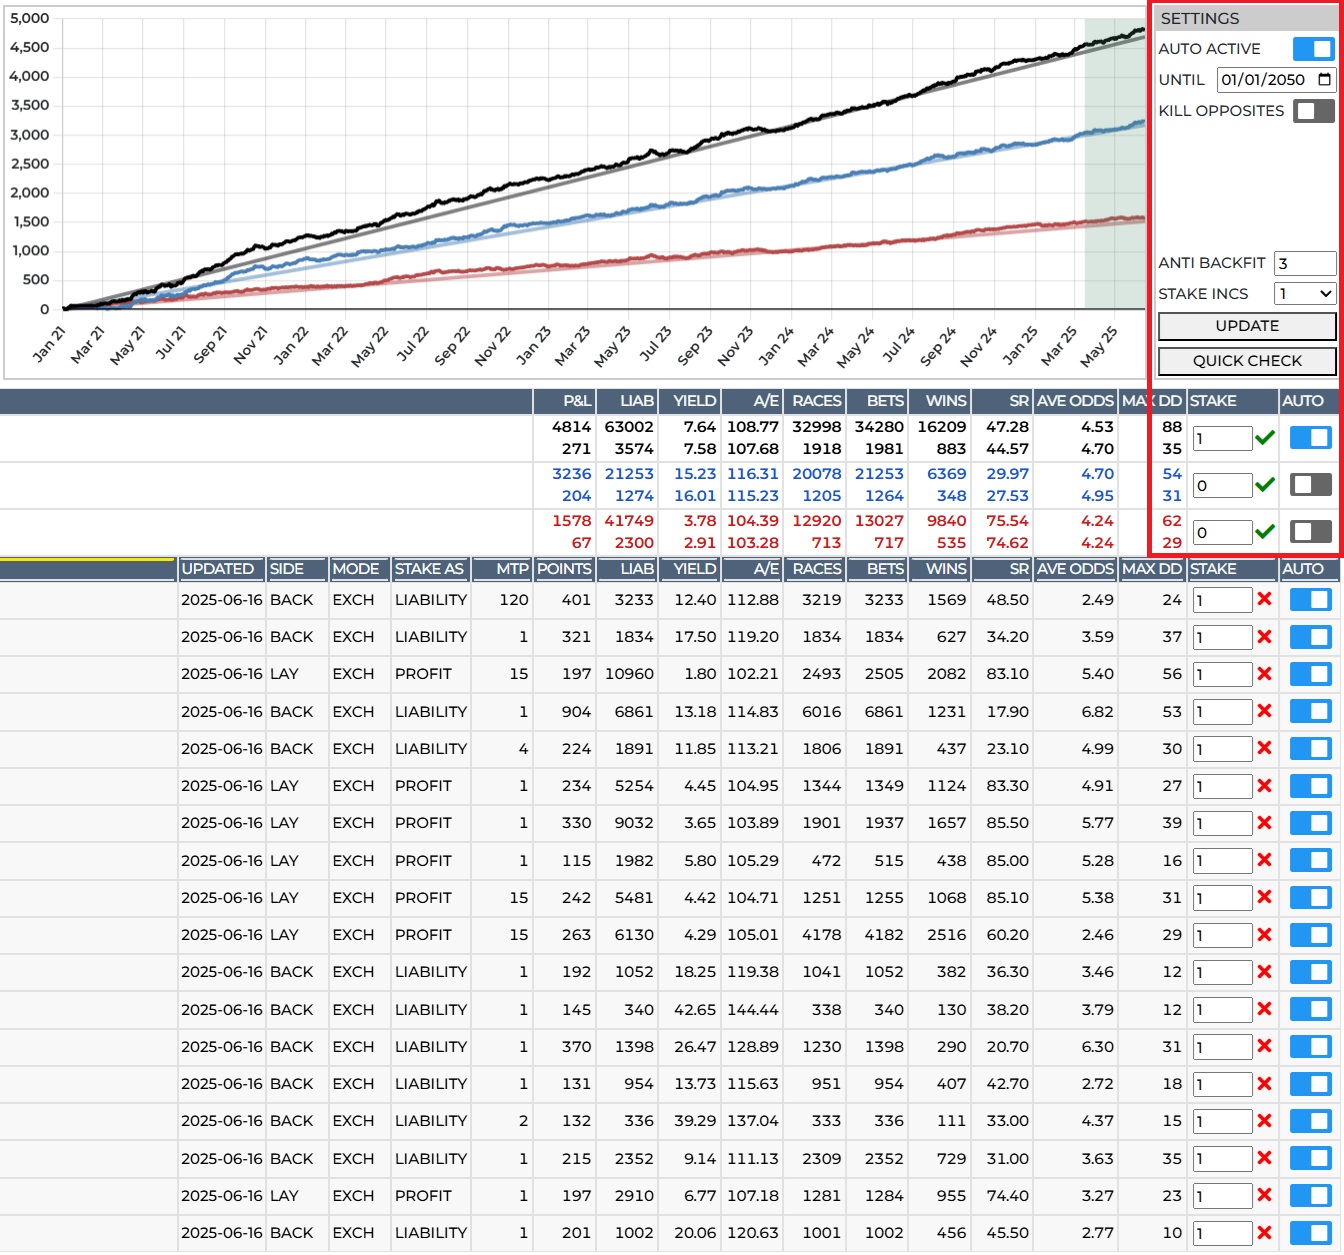This screenshot has width=1344, height=1255.
Task: Sort by the STAKE AS column header
Action: pyautogui.click(x=430, y=569)
